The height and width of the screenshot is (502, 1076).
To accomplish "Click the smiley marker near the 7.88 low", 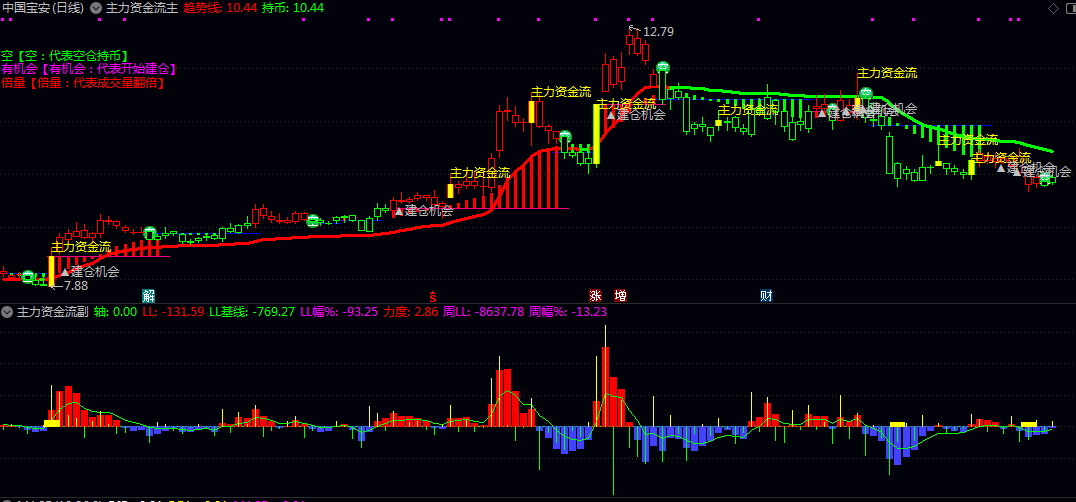I will tap(28, 276).
